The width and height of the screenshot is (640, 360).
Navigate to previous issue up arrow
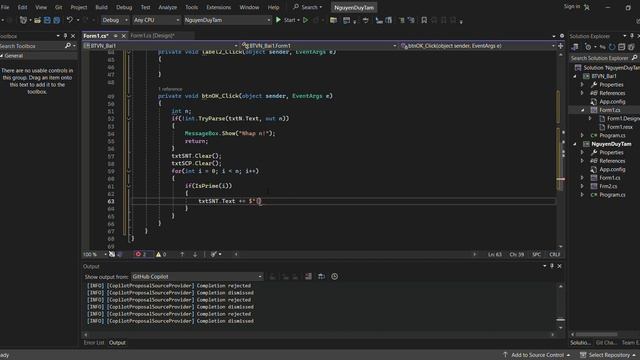182,254
